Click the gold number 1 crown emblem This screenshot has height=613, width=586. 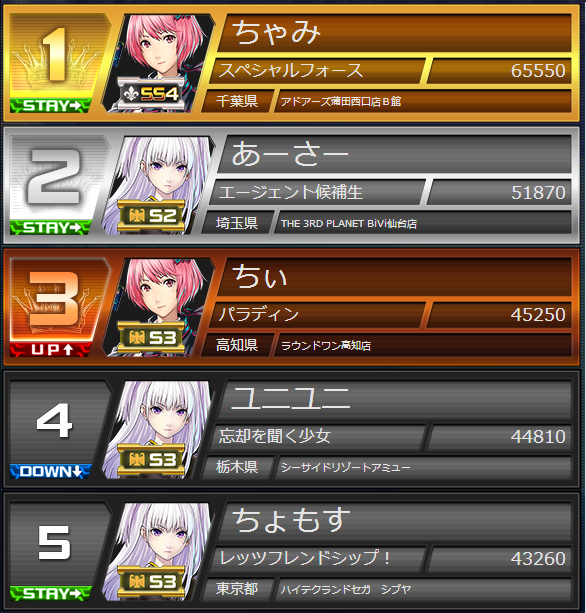(57, 55)
